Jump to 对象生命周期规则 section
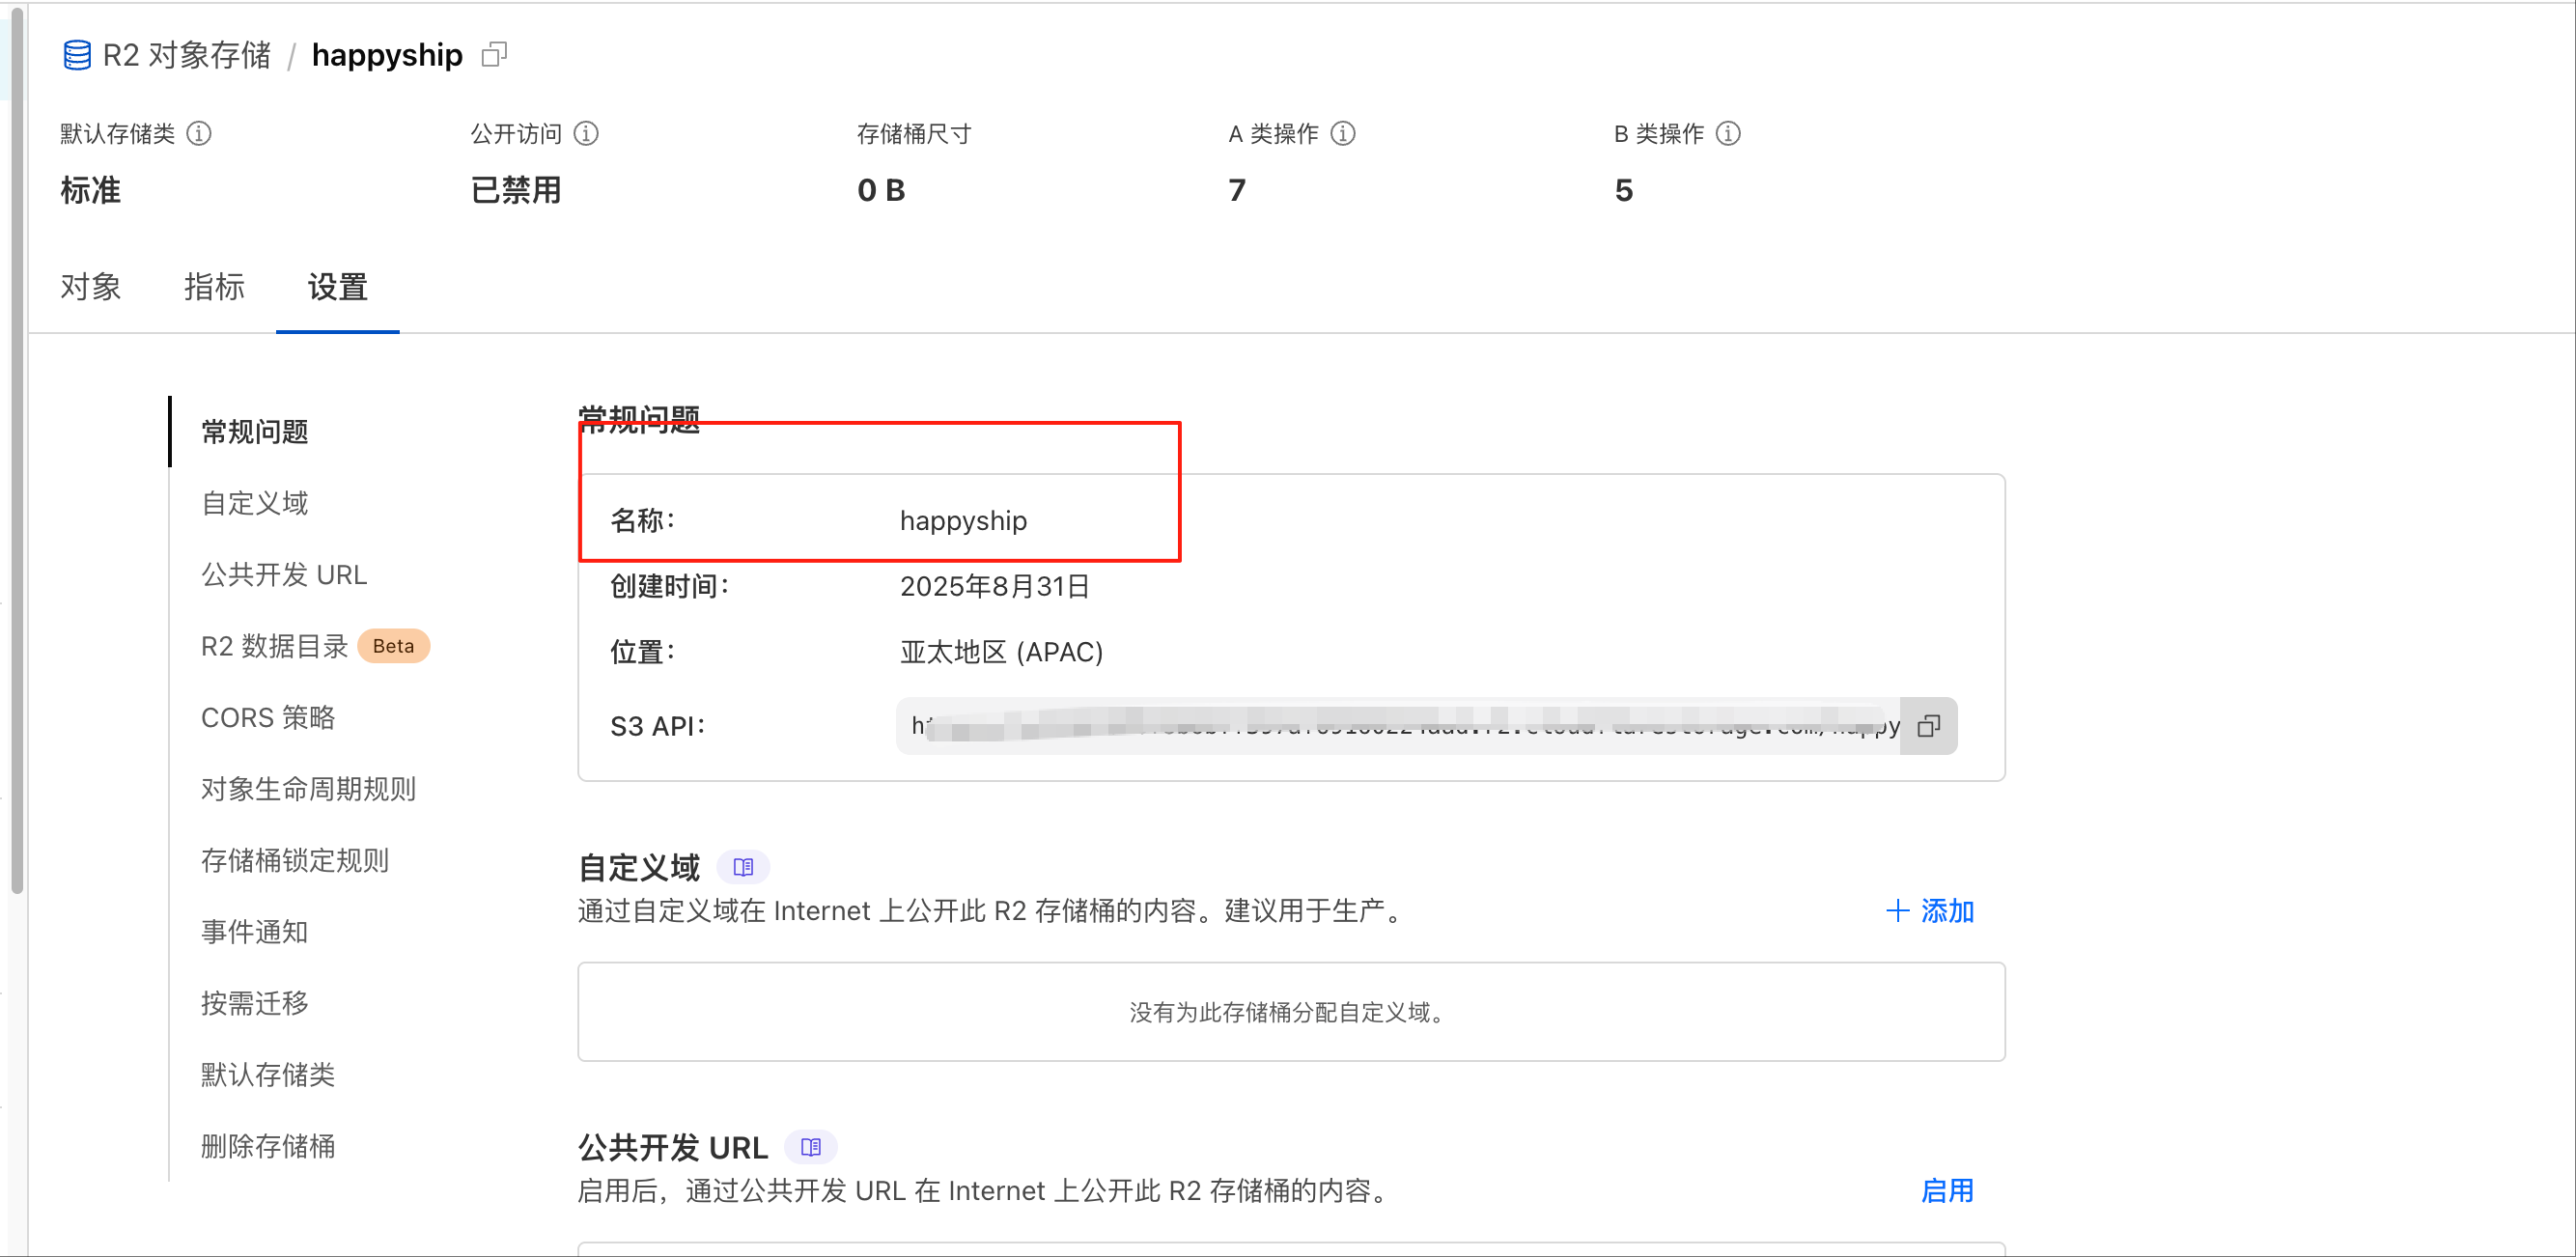Screen dimensions: 2576x1257 pos(308,789)
